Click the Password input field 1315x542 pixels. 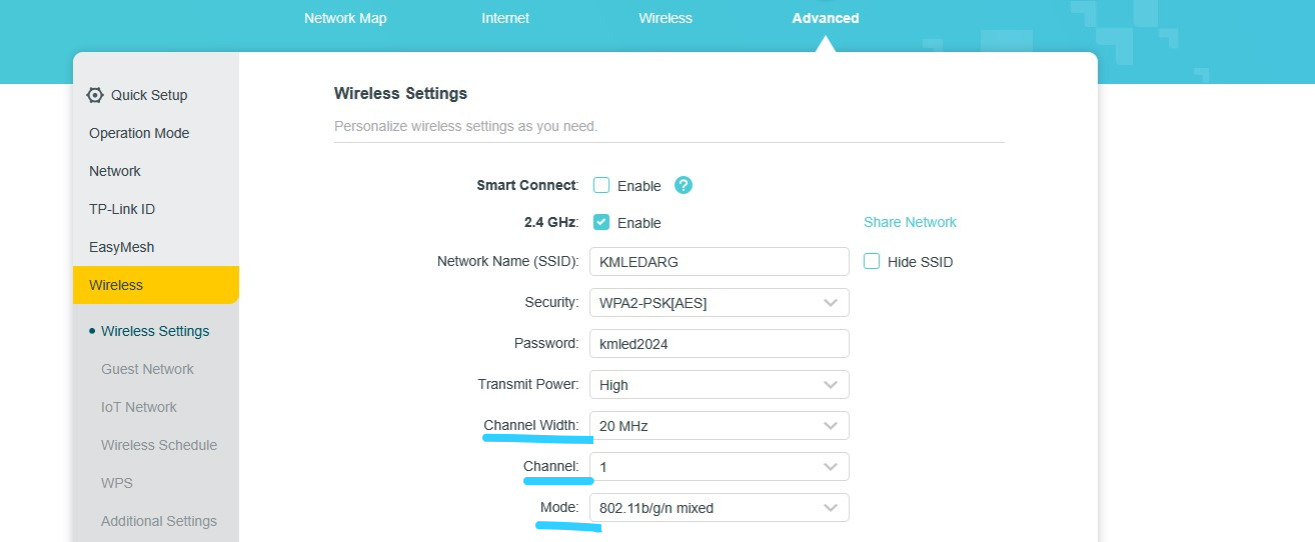(x=719, y=344)
